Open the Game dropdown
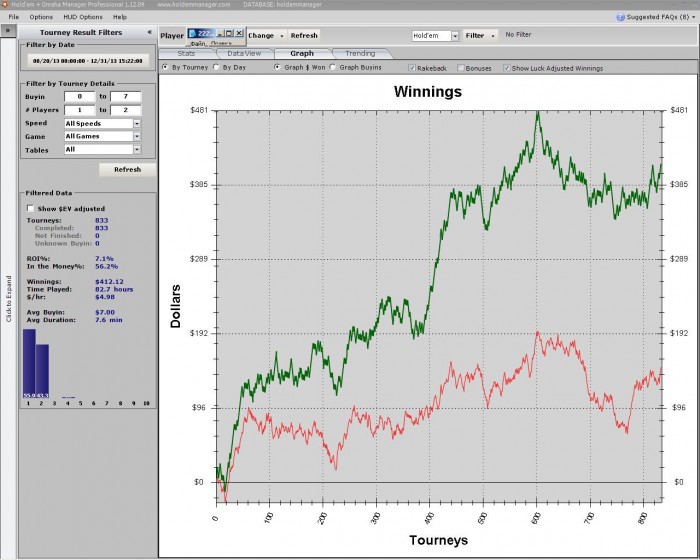Image resolution: width=700 pixels, height=560 pixels. point(137,136)
